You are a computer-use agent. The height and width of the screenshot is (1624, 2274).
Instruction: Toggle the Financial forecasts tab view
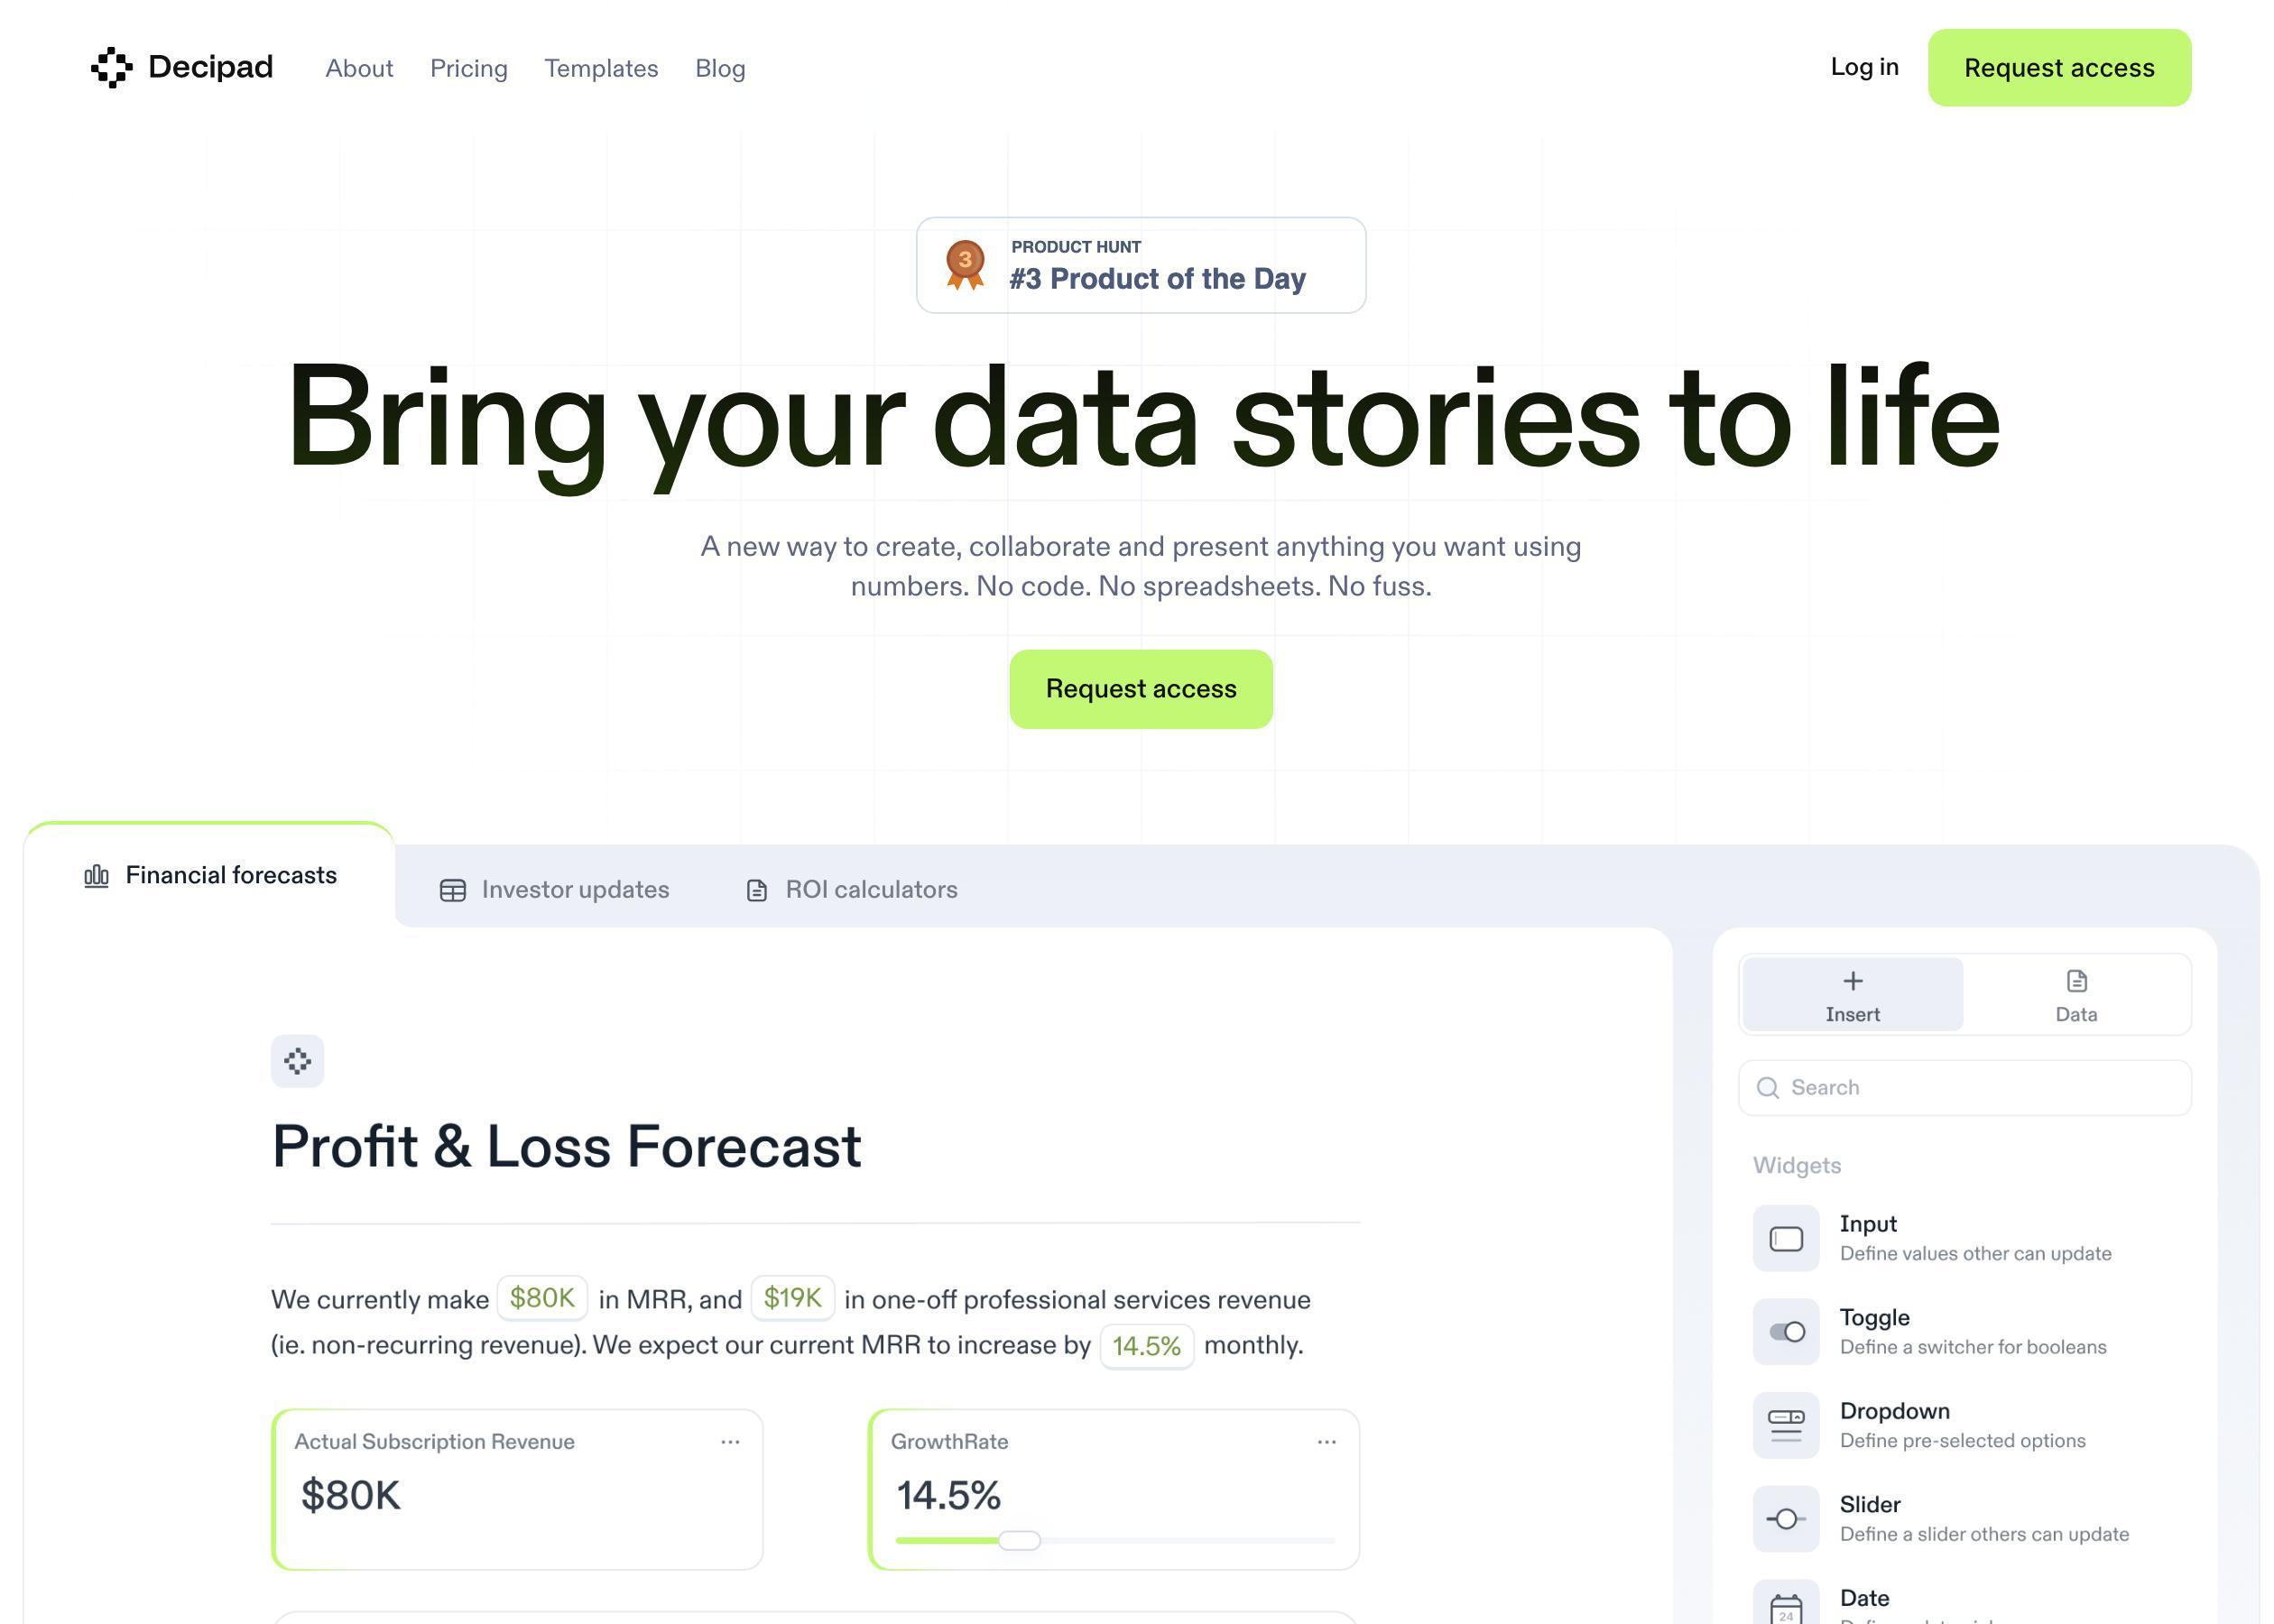click(211, 872)
